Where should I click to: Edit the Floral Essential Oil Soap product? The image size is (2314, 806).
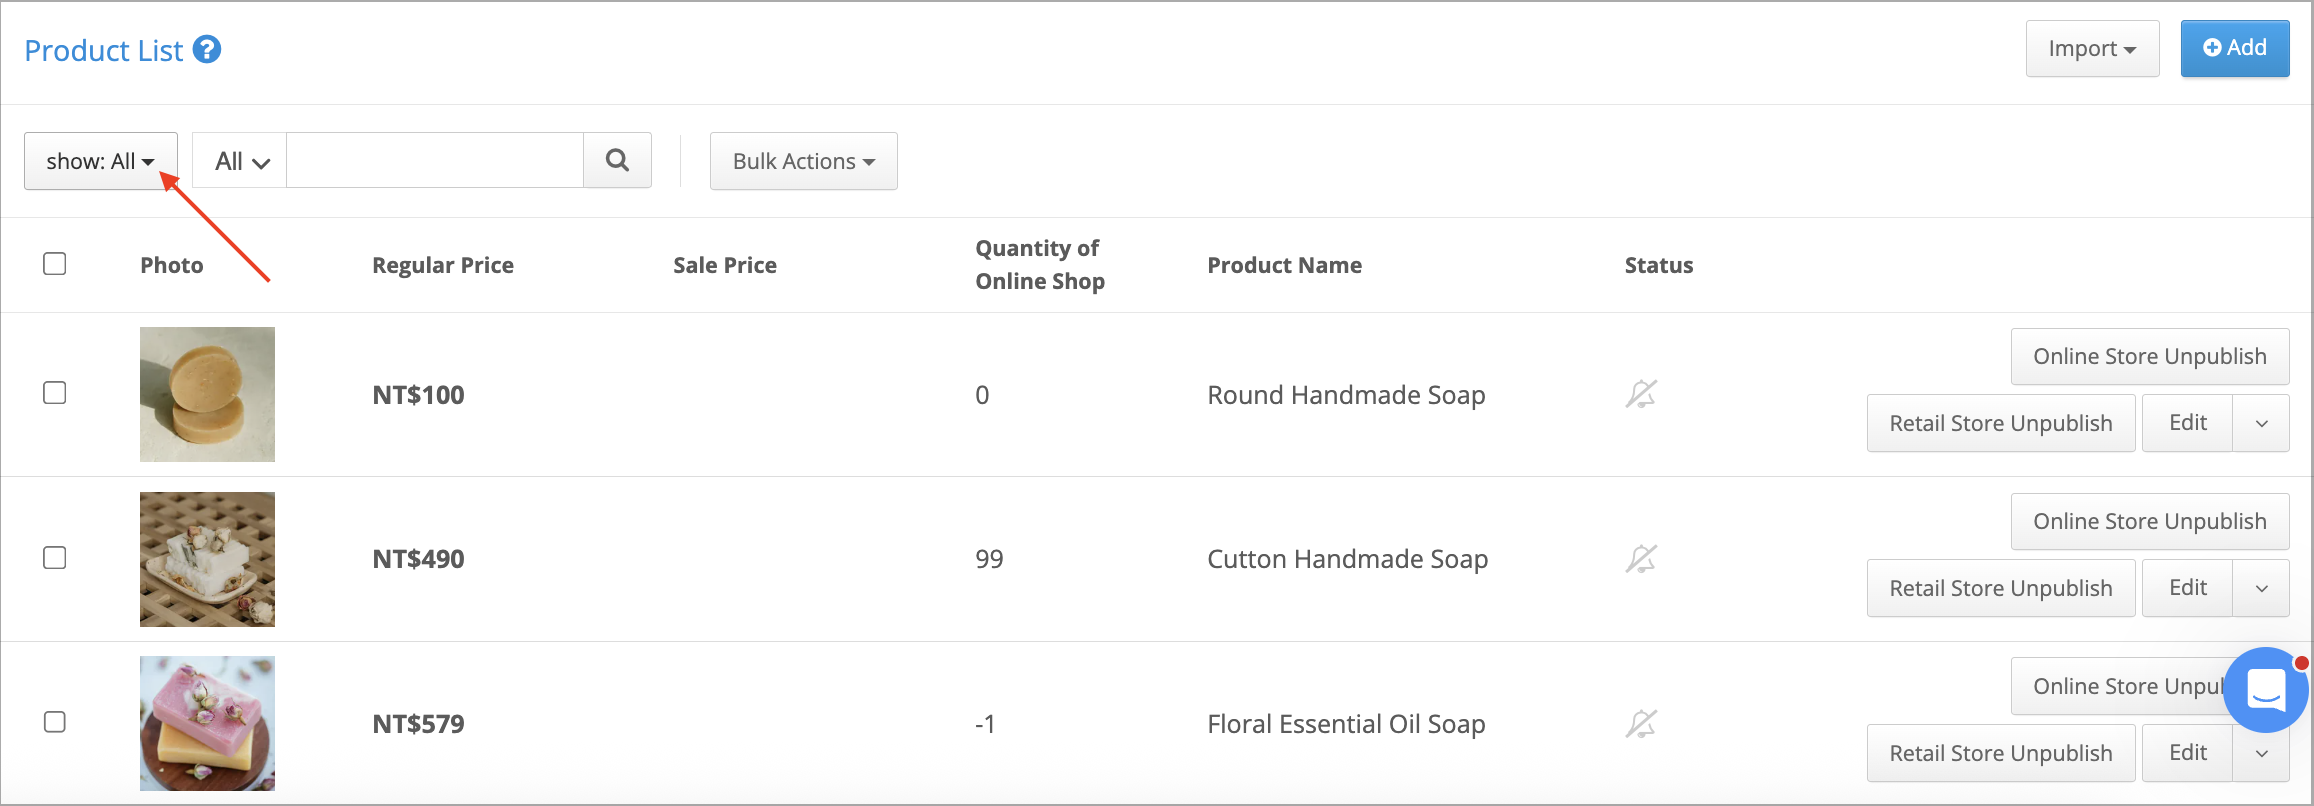point(2188,753)
